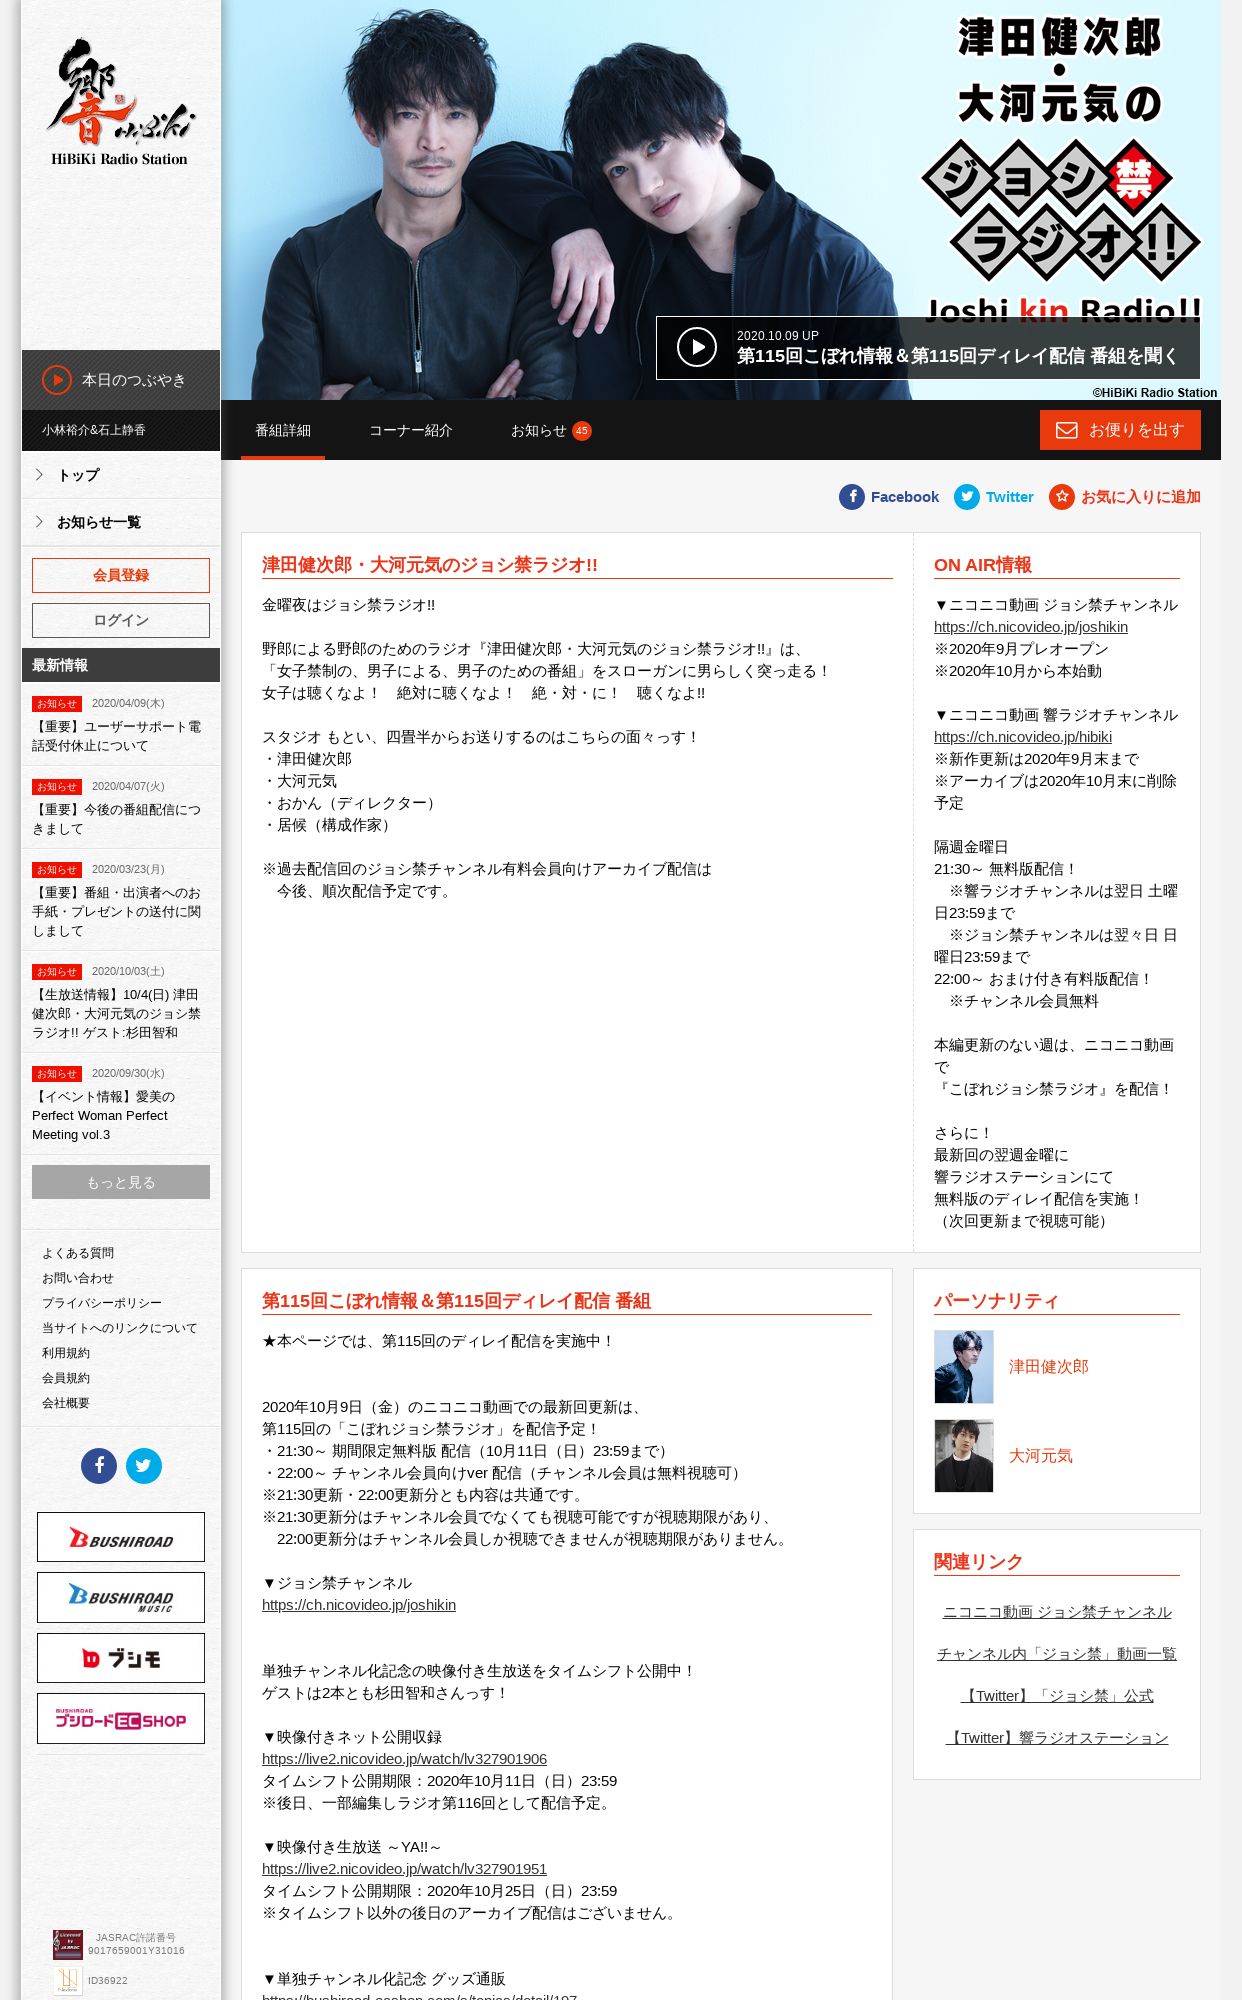Click the round Twitter icon in sidebar

pos(144,1466)
